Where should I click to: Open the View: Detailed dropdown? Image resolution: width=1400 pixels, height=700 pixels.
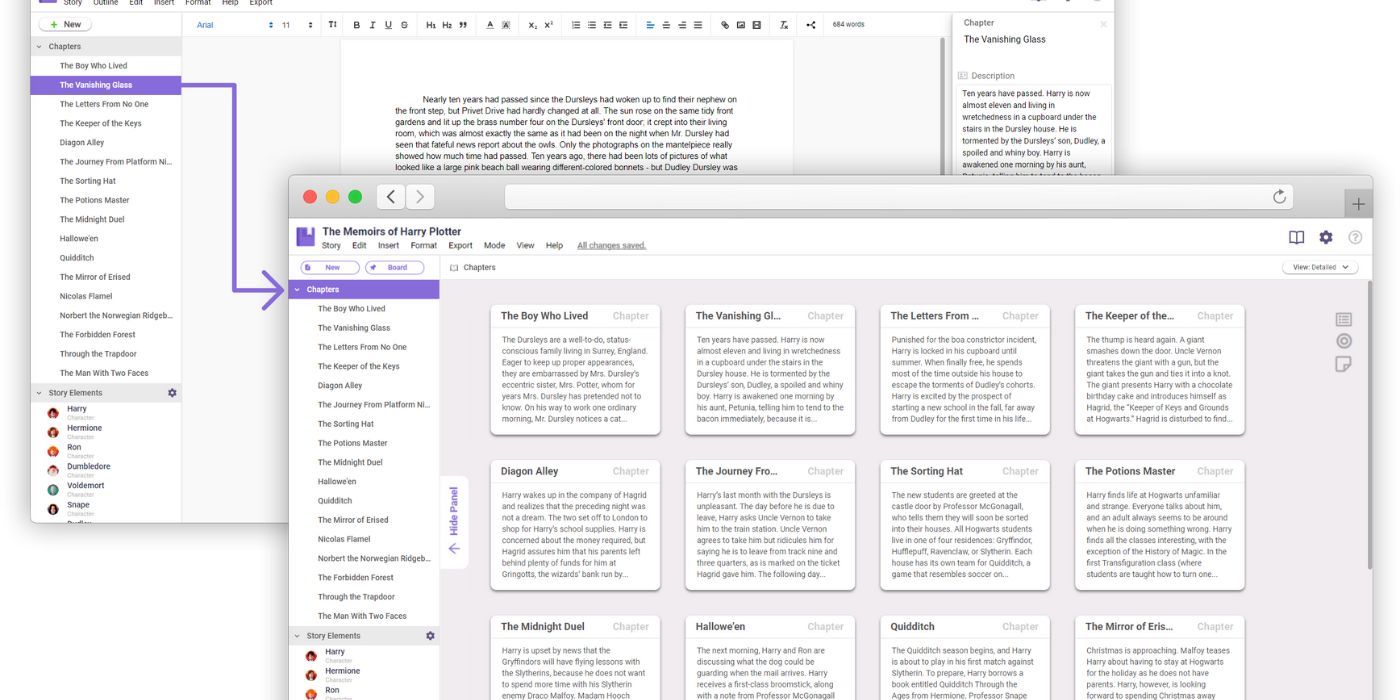pos(1319,268)
